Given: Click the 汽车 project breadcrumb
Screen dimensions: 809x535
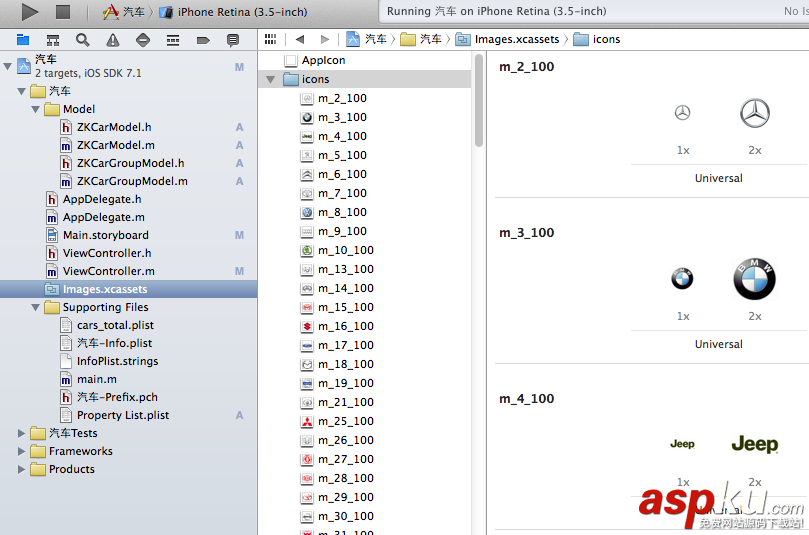Looking at the screenshot, I should point(366,39).
